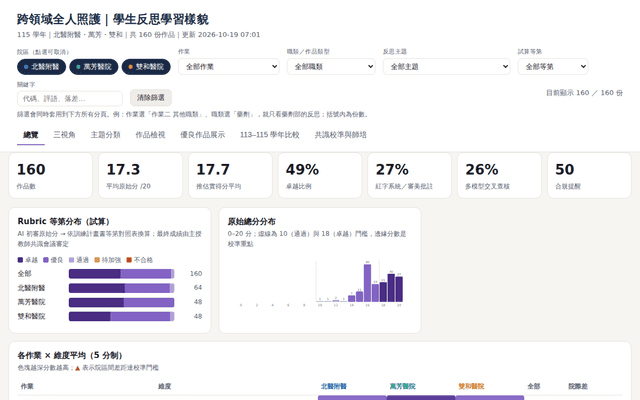Click the 北醫附醫 table column header
Image resolution: width=640 pixels, height=400 pixels.
[333, 386]
